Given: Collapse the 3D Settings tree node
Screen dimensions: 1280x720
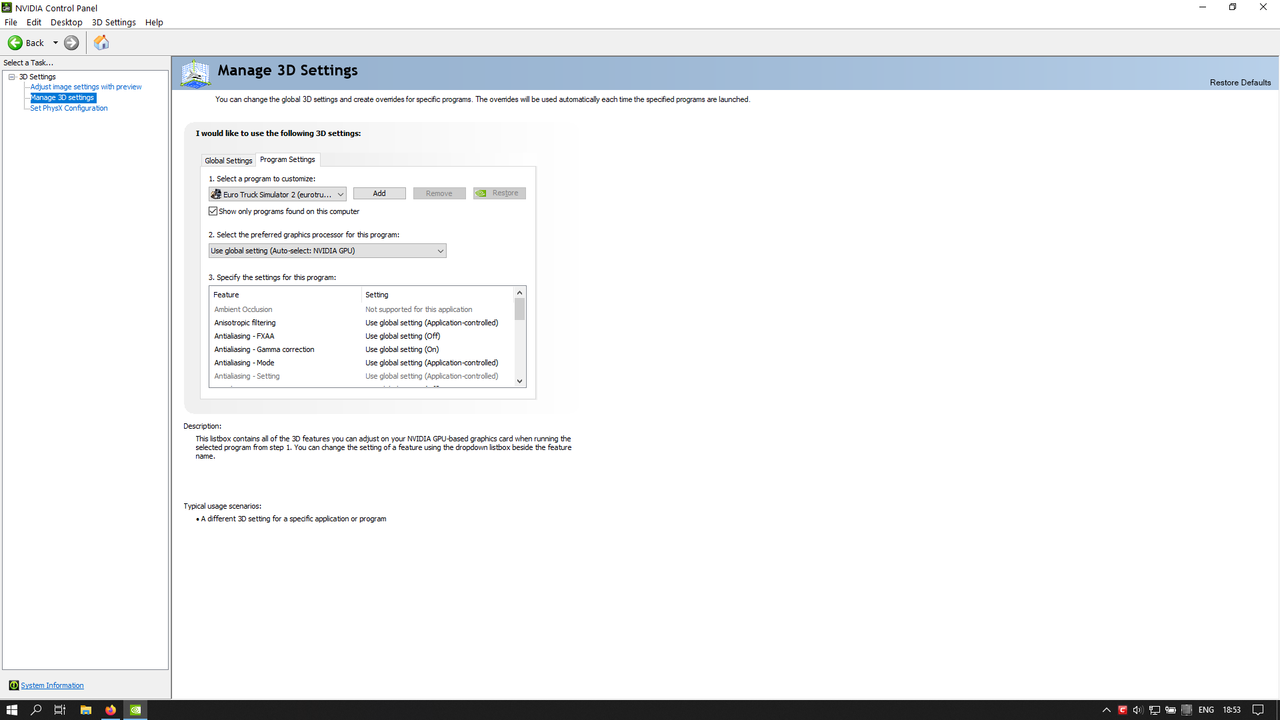Looking at the screenshot, I should pos(12,77).
